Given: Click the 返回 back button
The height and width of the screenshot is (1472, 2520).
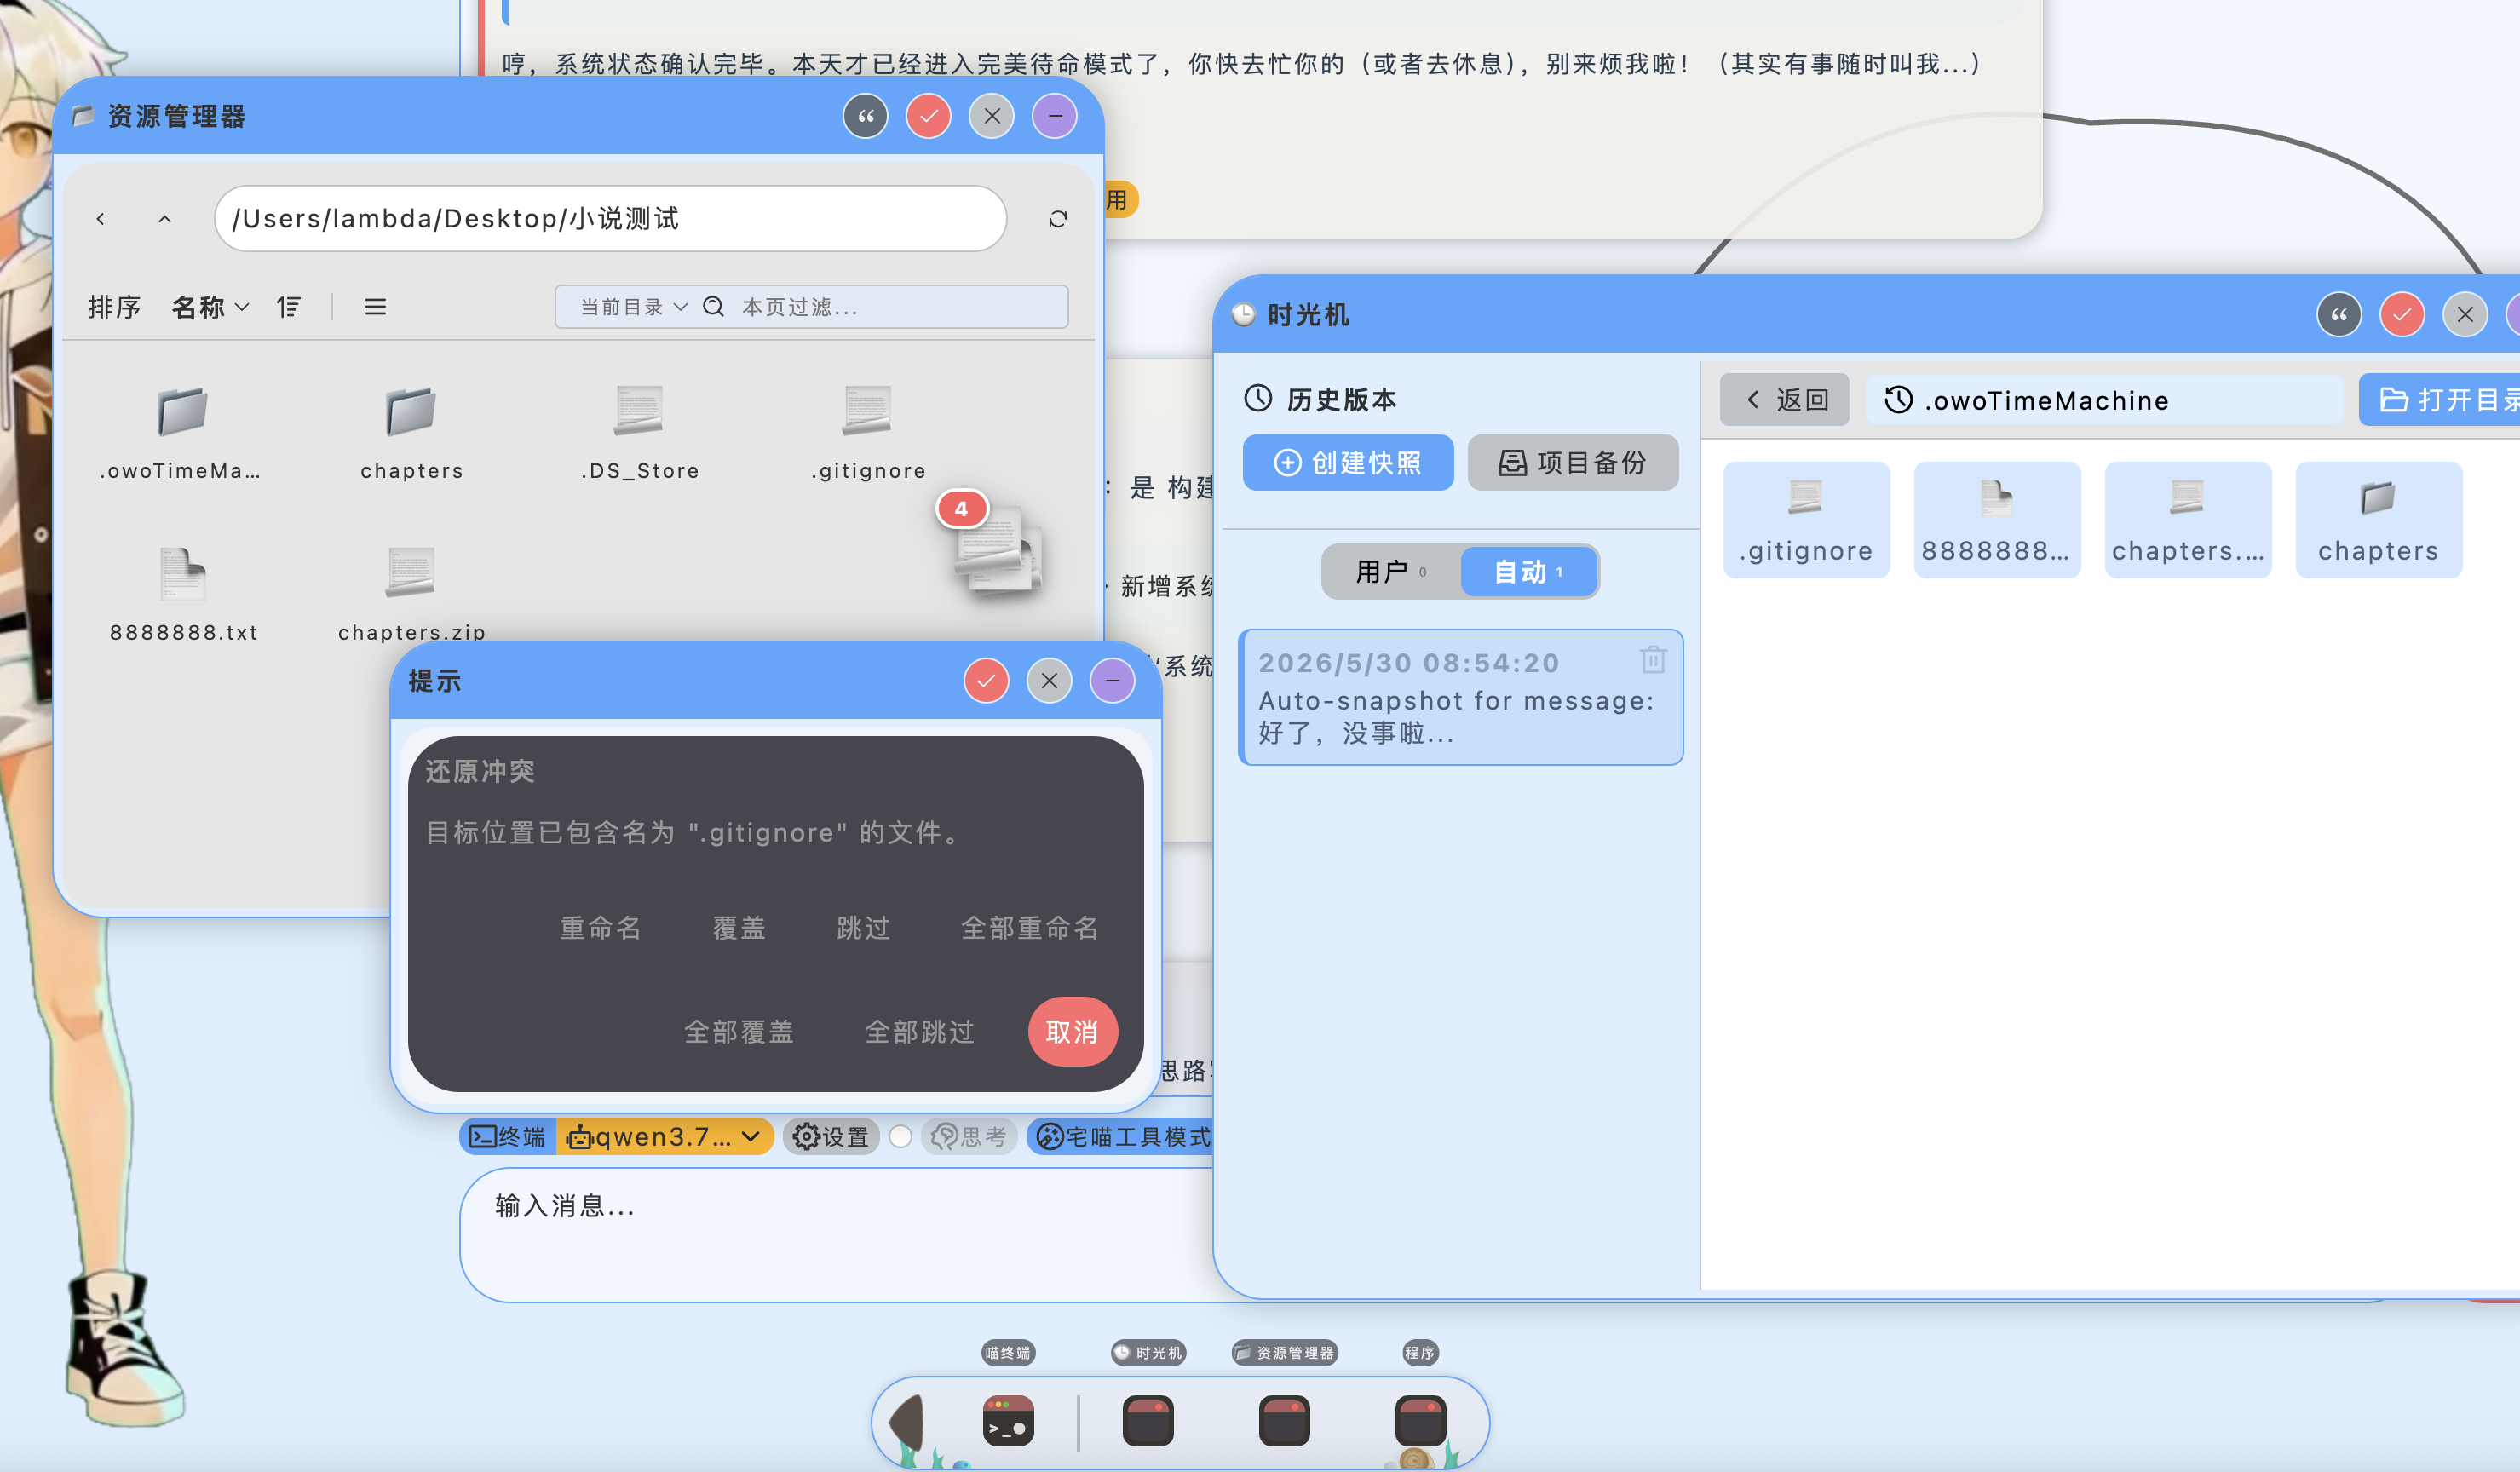Looking at the screenshot, I should (1785, 400).
